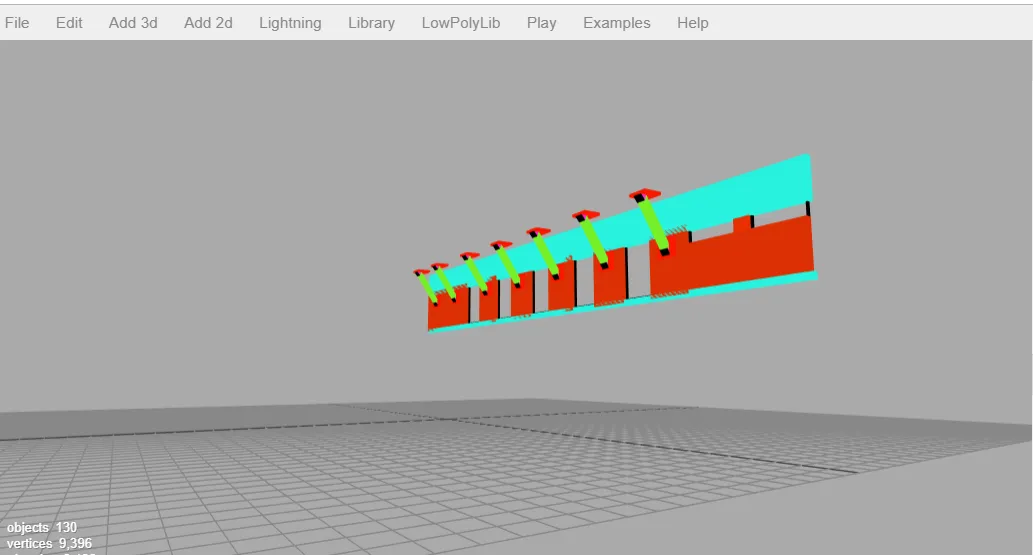
Task: Open the Add 3d menu
Action: (x=133, y=23)
